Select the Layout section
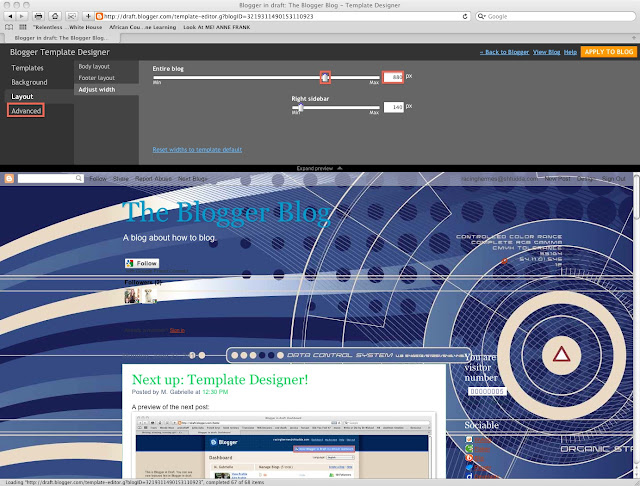The width and height of the screenshot is (640, 486). point(22,96)
